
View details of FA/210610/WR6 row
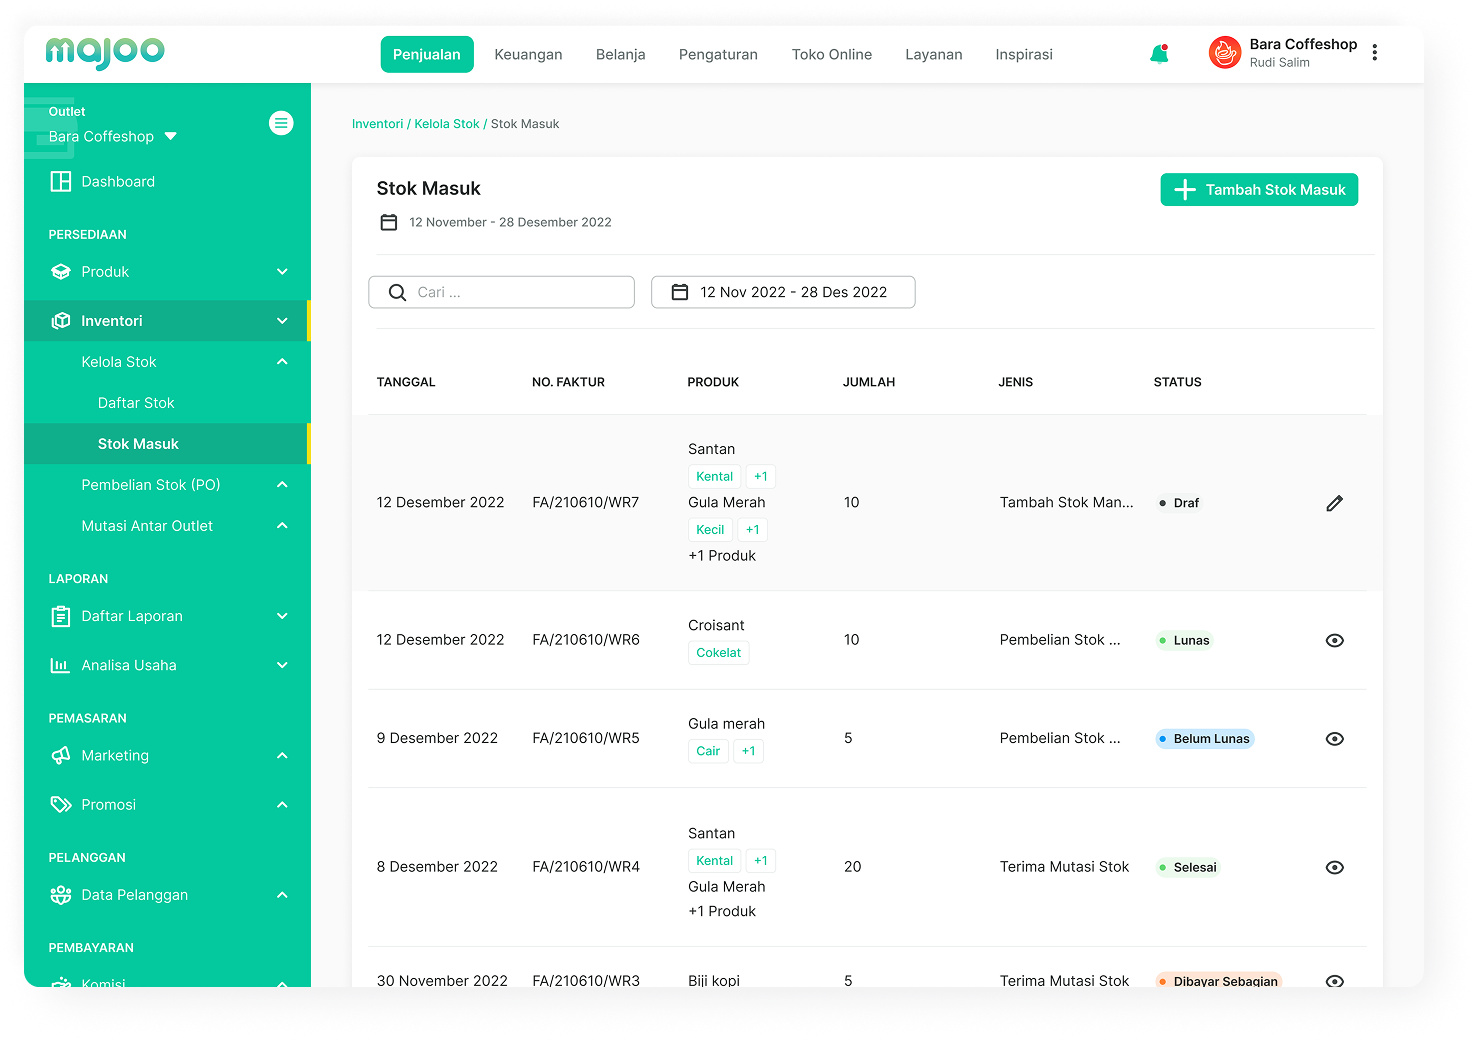[x=1335, y=640]
